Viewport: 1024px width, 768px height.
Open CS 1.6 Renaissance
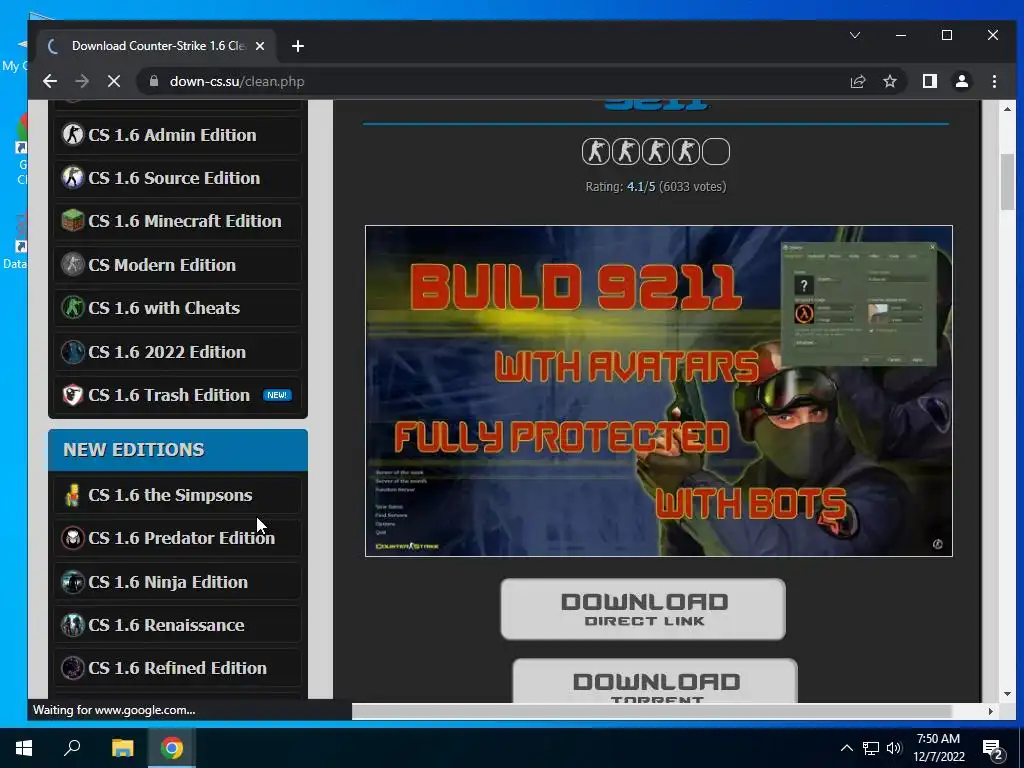[x=177, y=625]
